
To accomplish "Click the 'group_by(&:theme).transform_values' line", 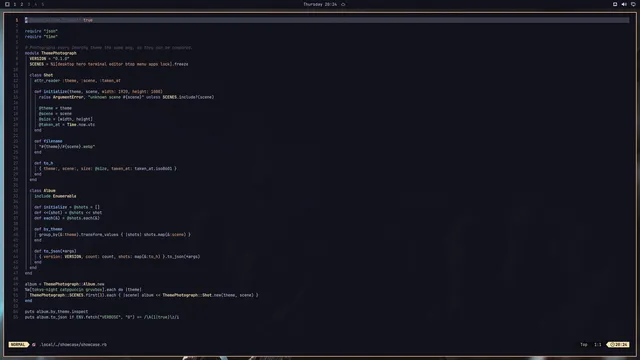I will point(115,235).
